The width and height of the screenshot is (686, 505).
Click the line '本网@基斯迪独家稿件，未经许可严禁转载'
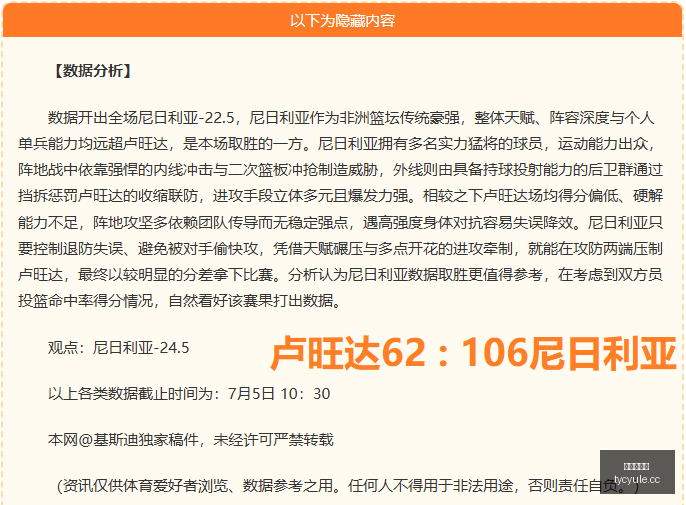pyautogui.click(x=191, y=439)
